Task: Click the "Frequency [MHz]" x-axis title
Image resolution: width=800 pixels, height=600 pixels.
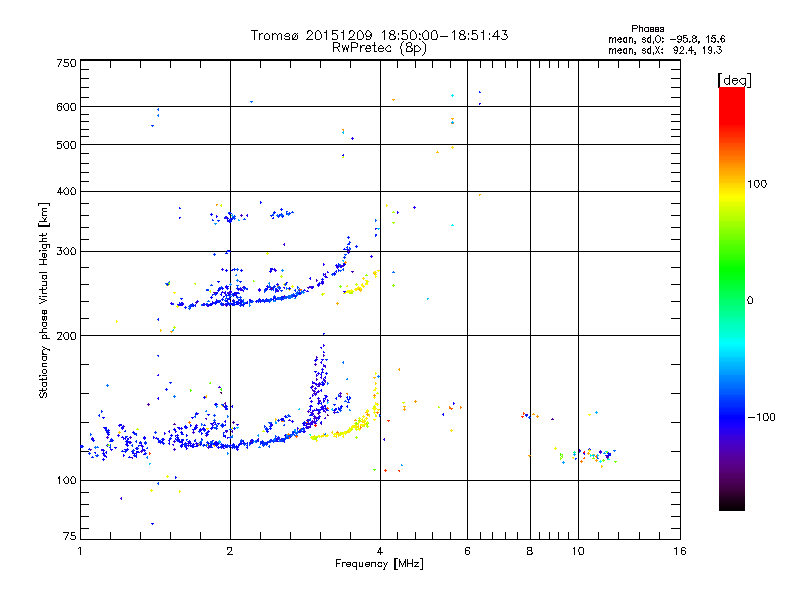Action: 379,564
